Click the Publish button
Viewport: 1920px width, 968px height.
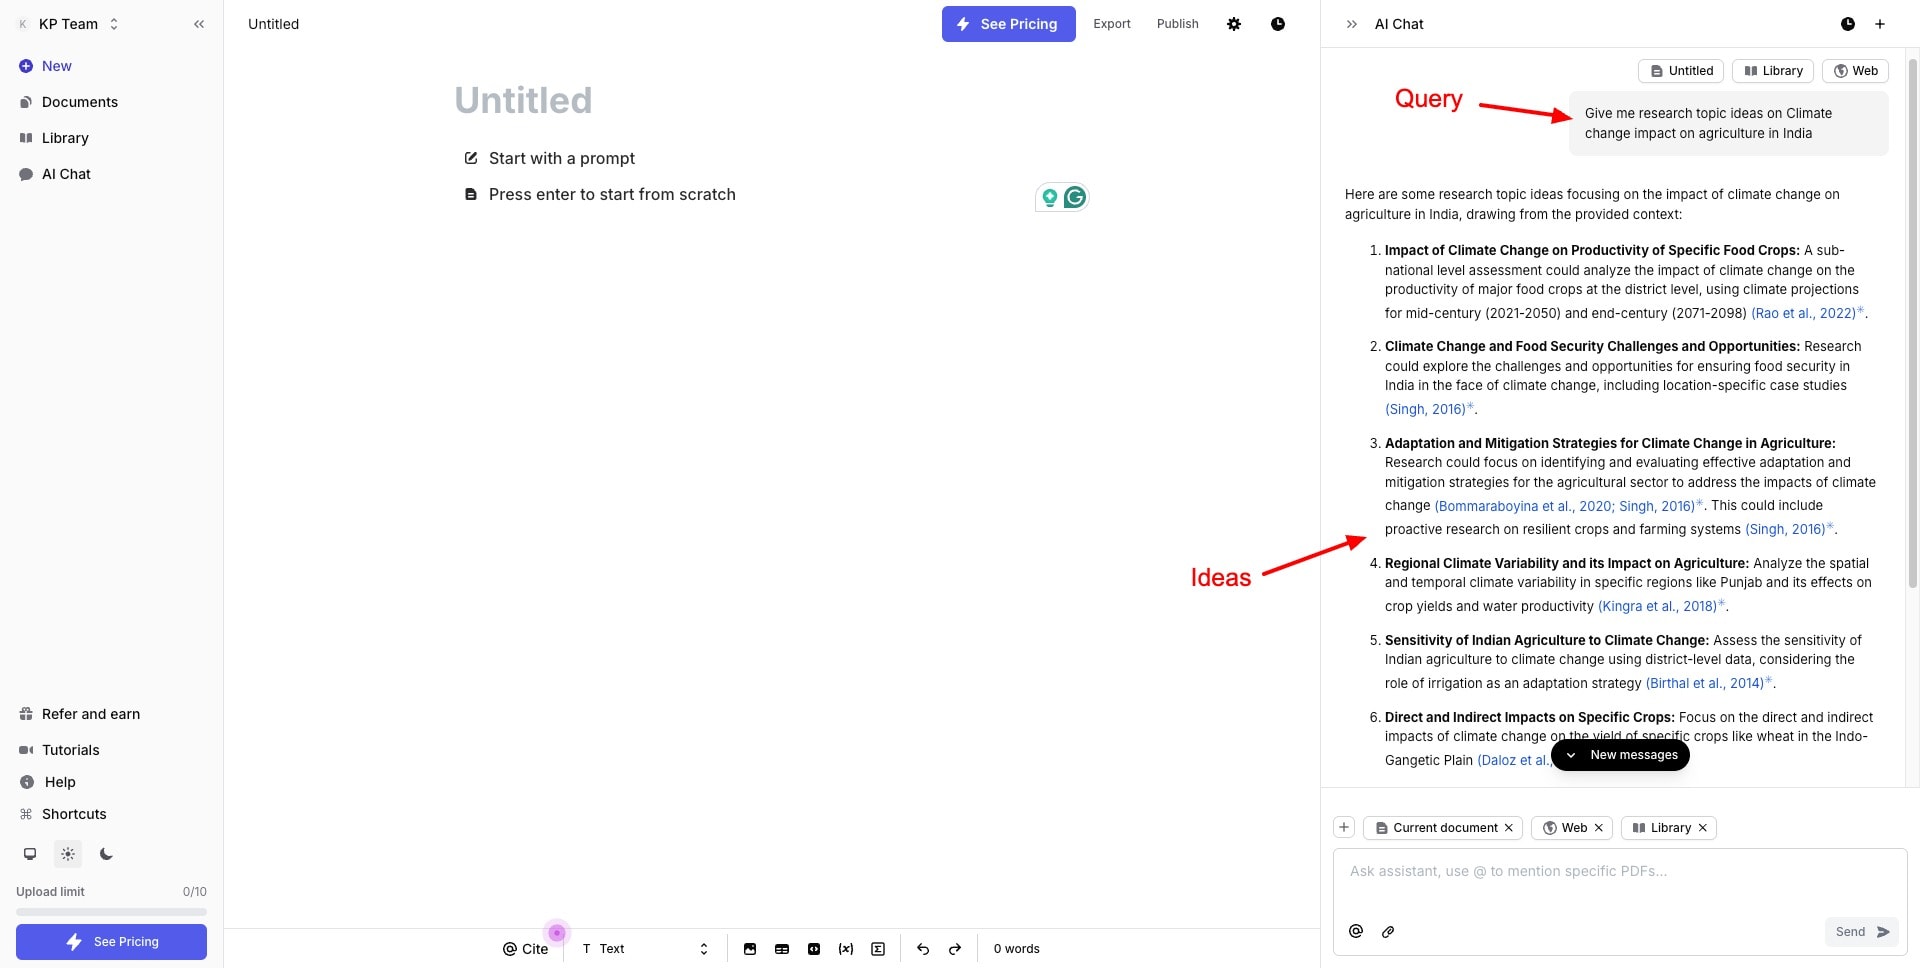tap(1177, 24)
